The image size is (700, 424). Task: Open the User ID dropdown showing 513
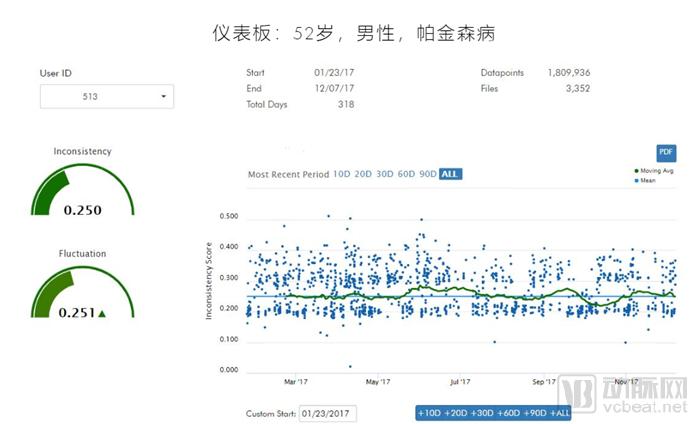[x=107, y=96]
